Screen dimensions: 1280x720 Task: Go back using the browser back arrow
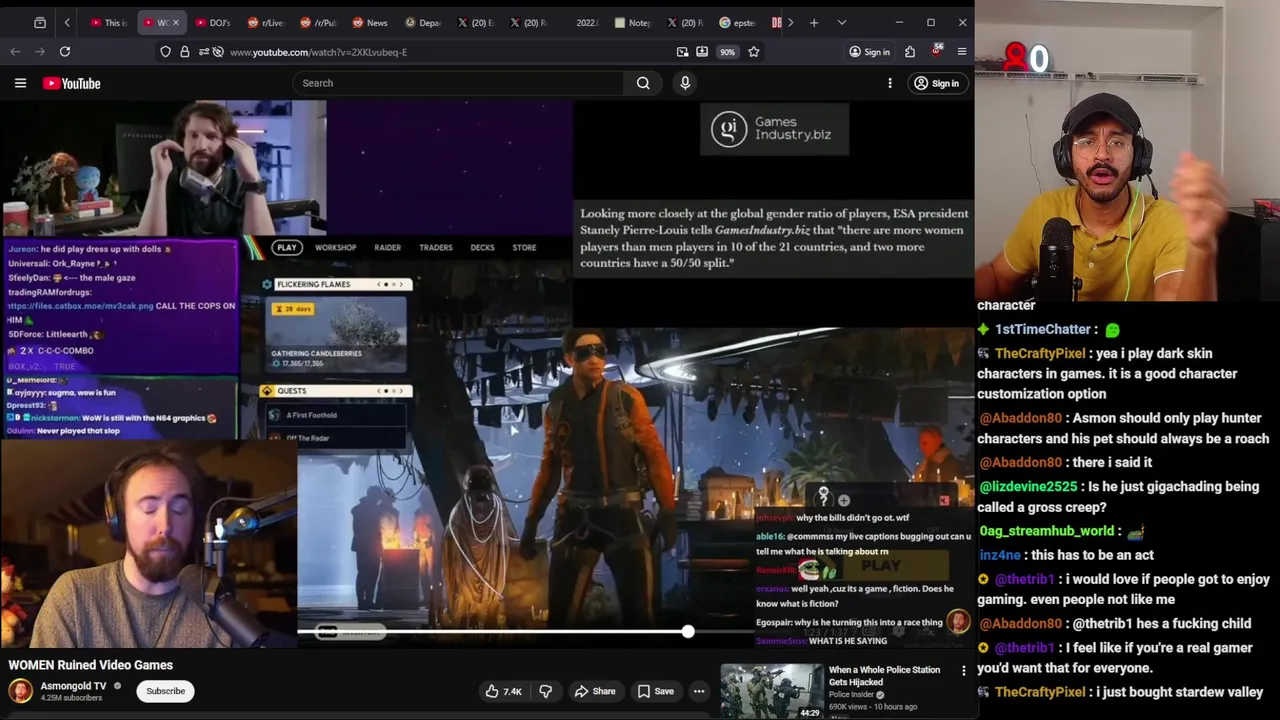(15, 51)
